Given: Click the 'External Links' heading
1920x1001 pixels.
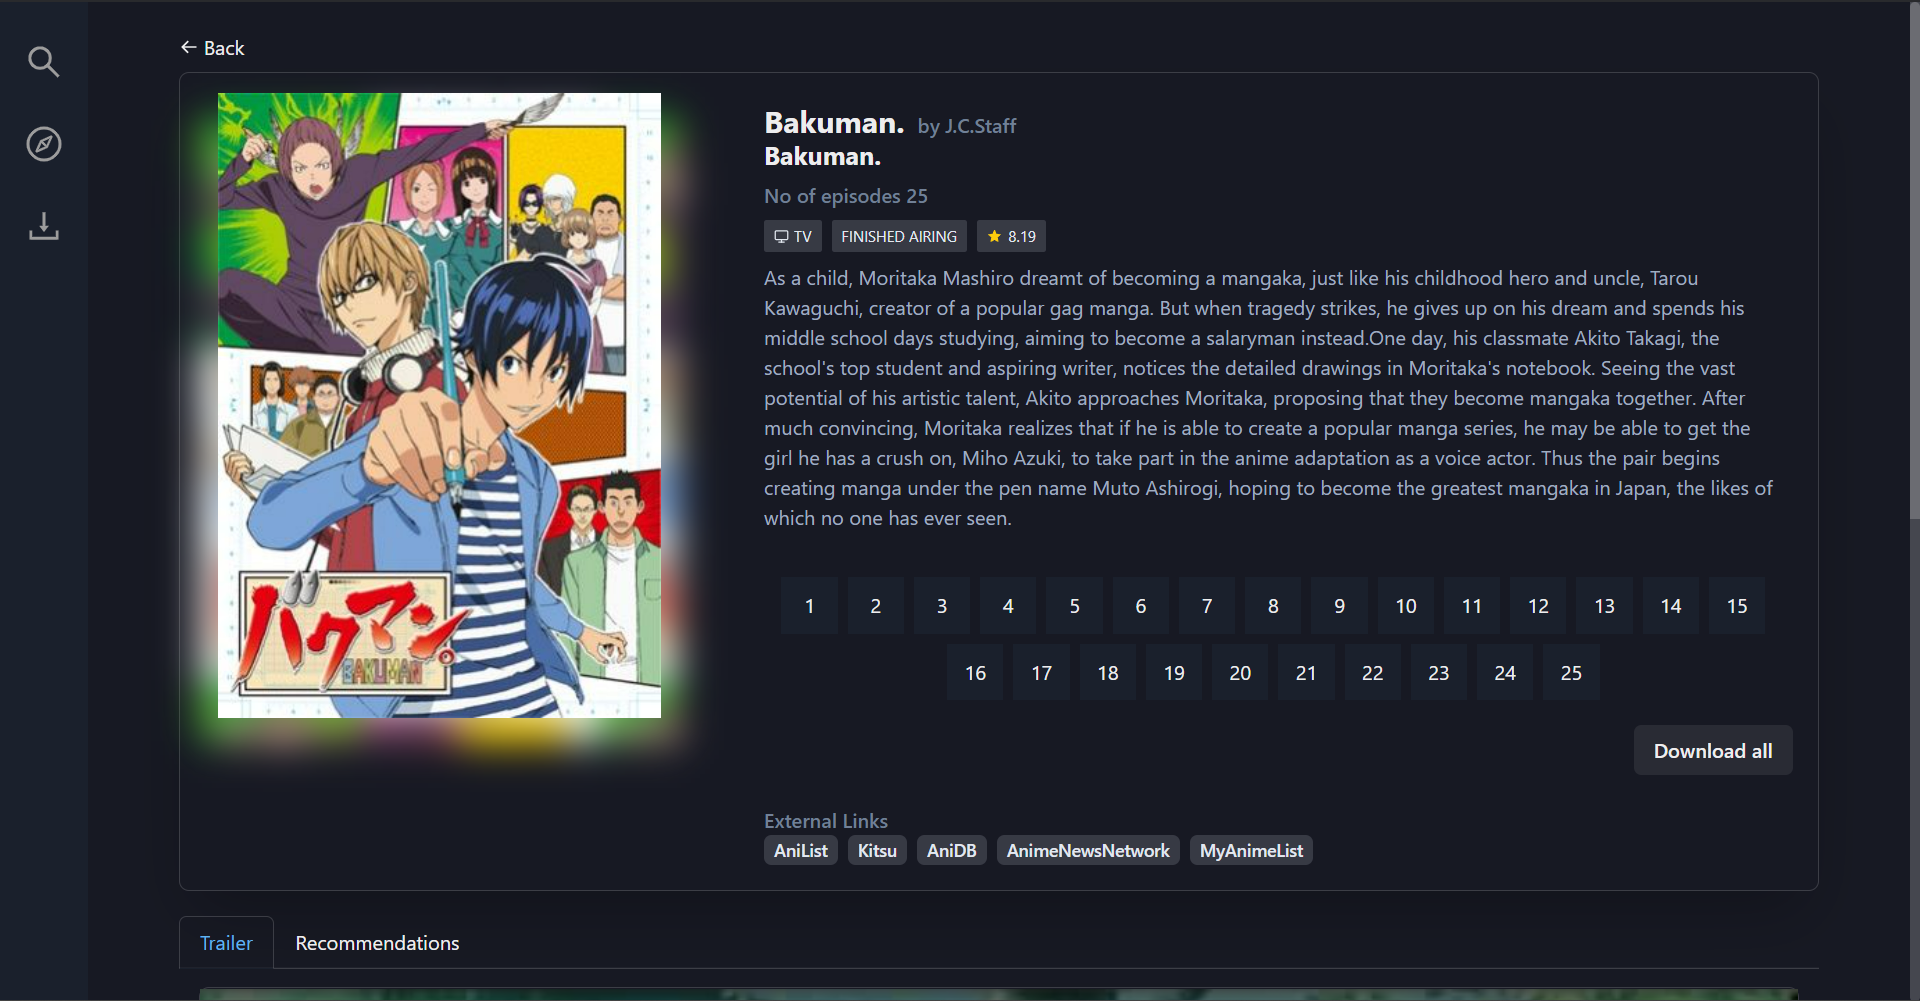Looking at the screenshot, I should pos(826,820).
